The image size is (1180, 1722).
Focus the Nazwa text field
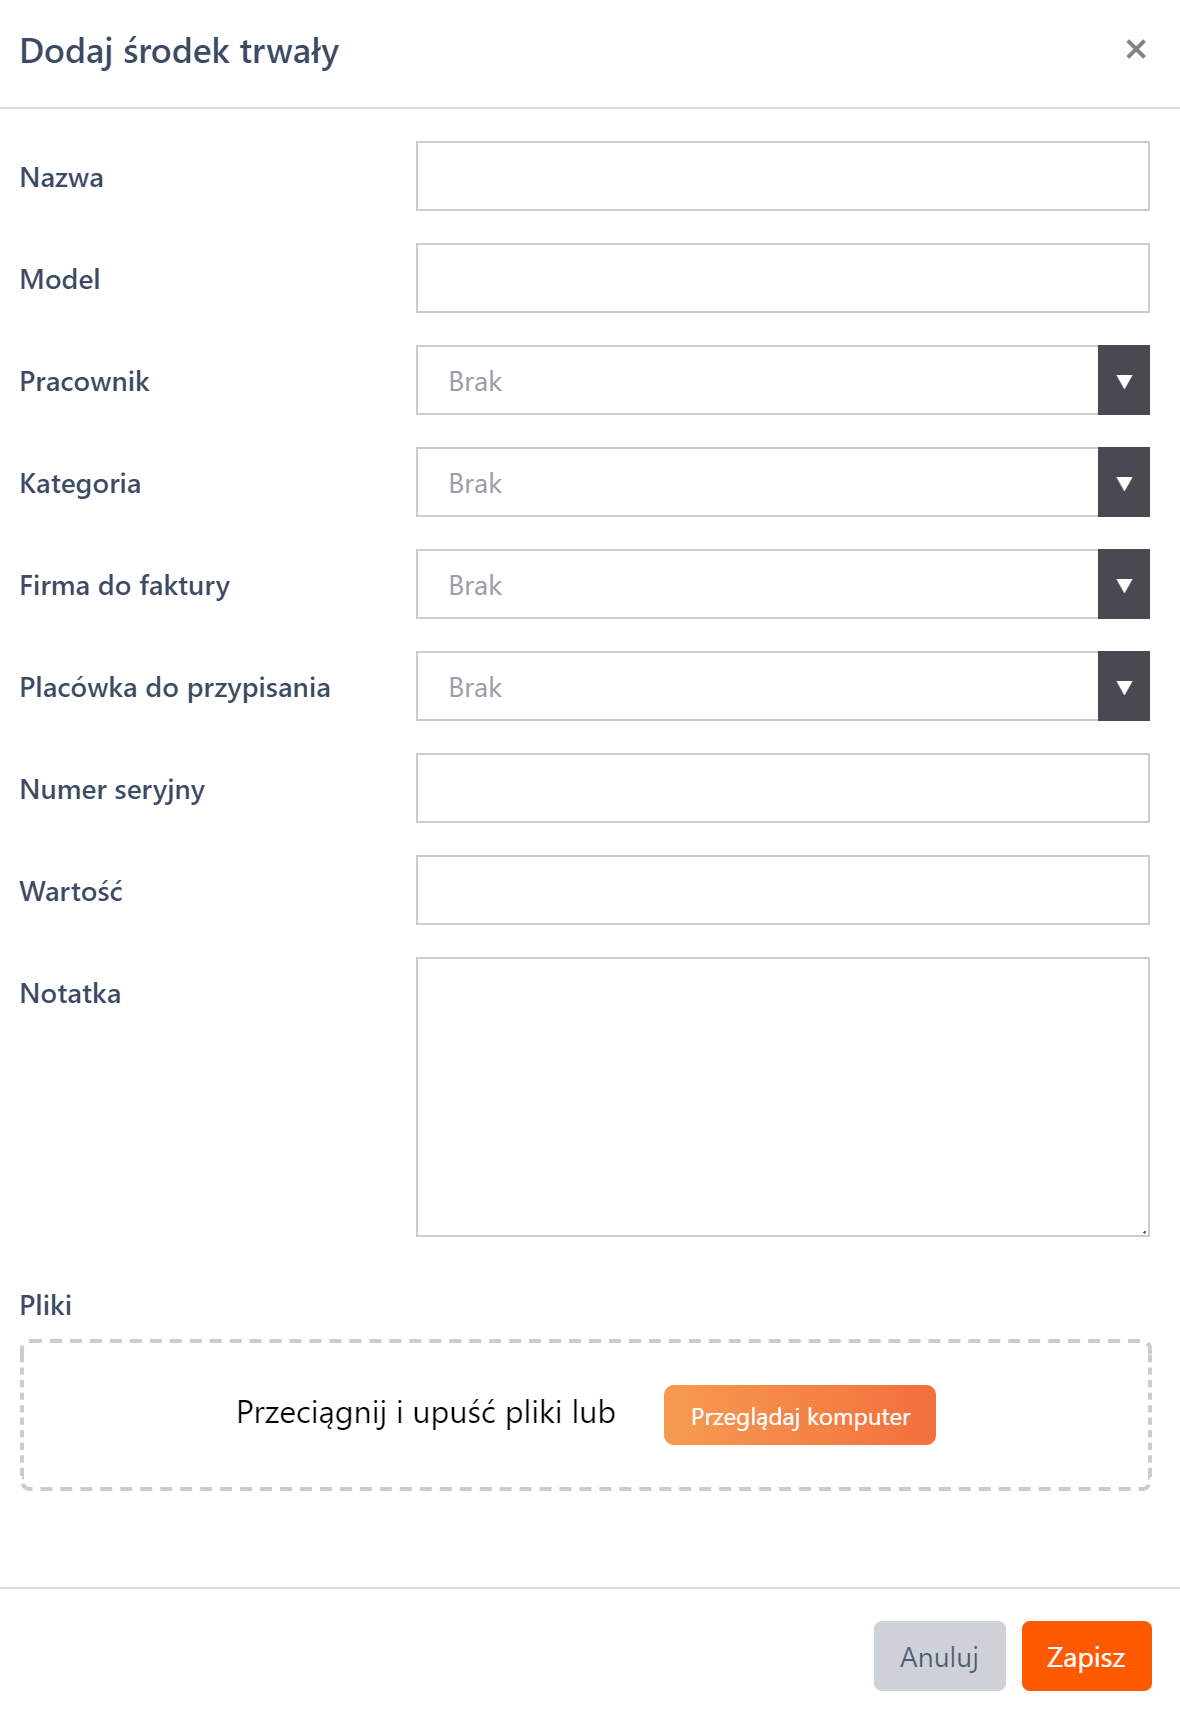[782, 177]
